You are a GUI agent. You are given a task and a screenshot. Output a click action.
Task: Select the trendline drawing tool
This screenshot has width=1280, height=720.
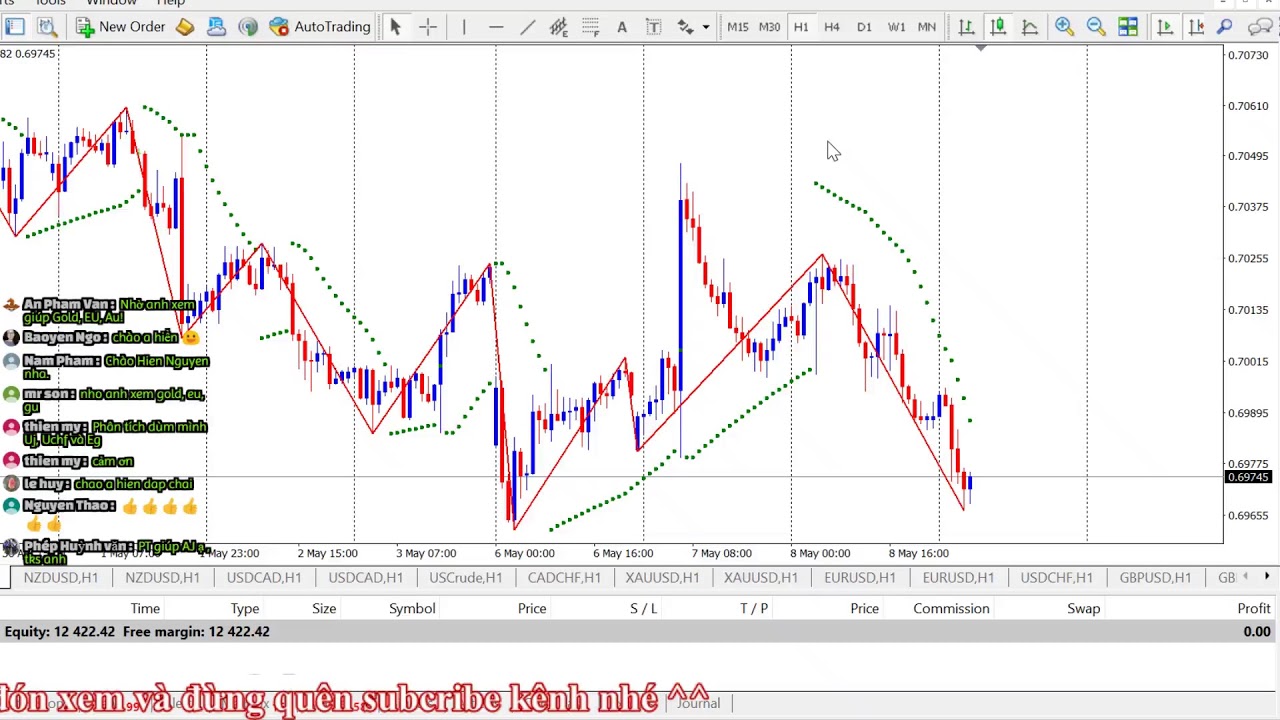527,27
